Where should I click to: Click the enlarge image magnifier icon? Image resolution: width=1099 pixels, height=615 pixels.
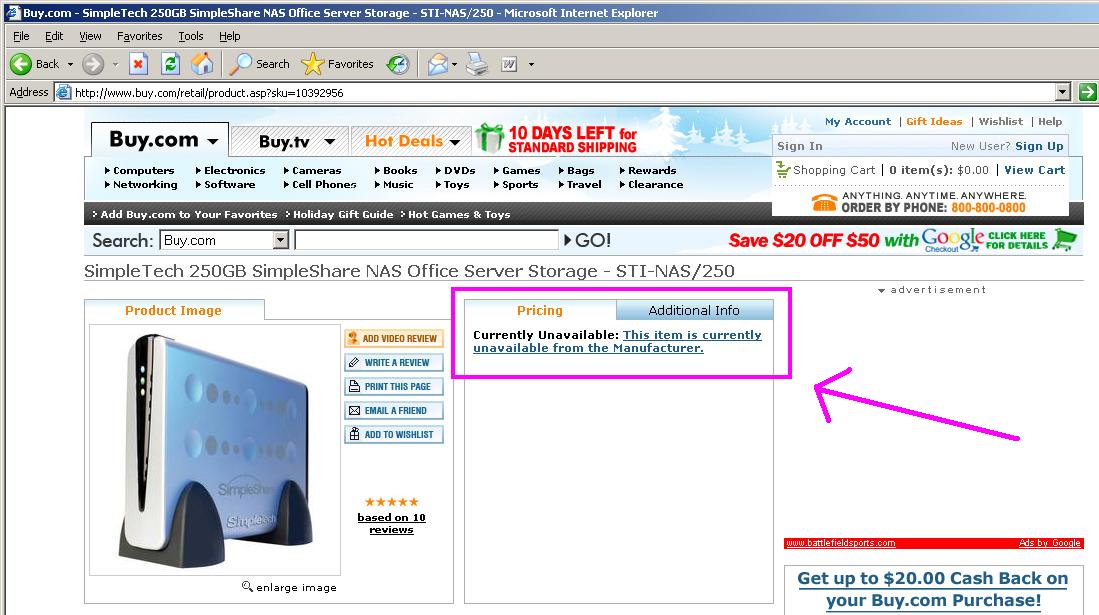[247, 586]
